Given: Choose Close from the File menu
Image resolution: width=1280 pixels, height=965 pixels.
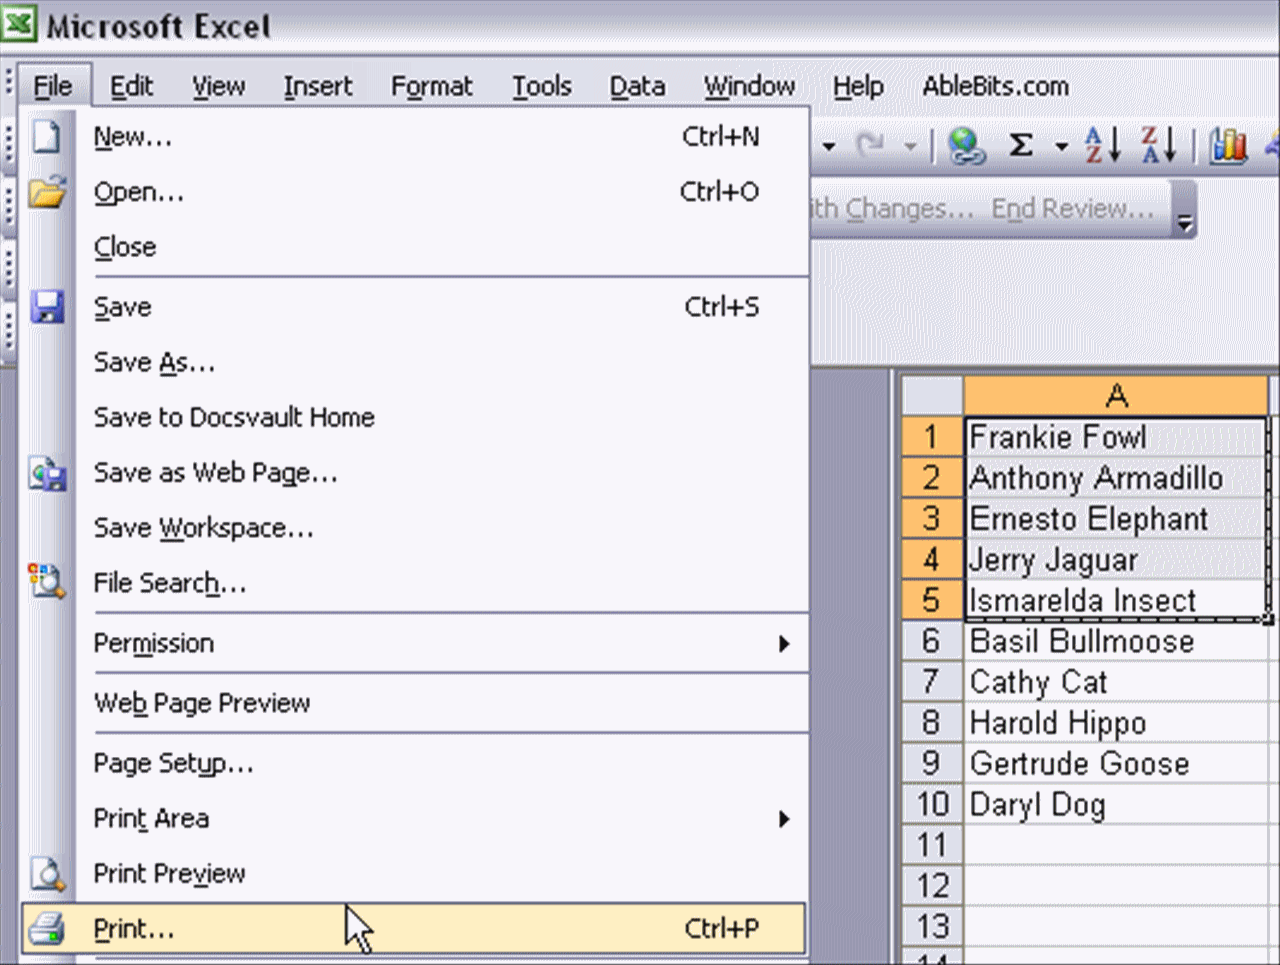Looking at the screenshot, I should point(413,247).
